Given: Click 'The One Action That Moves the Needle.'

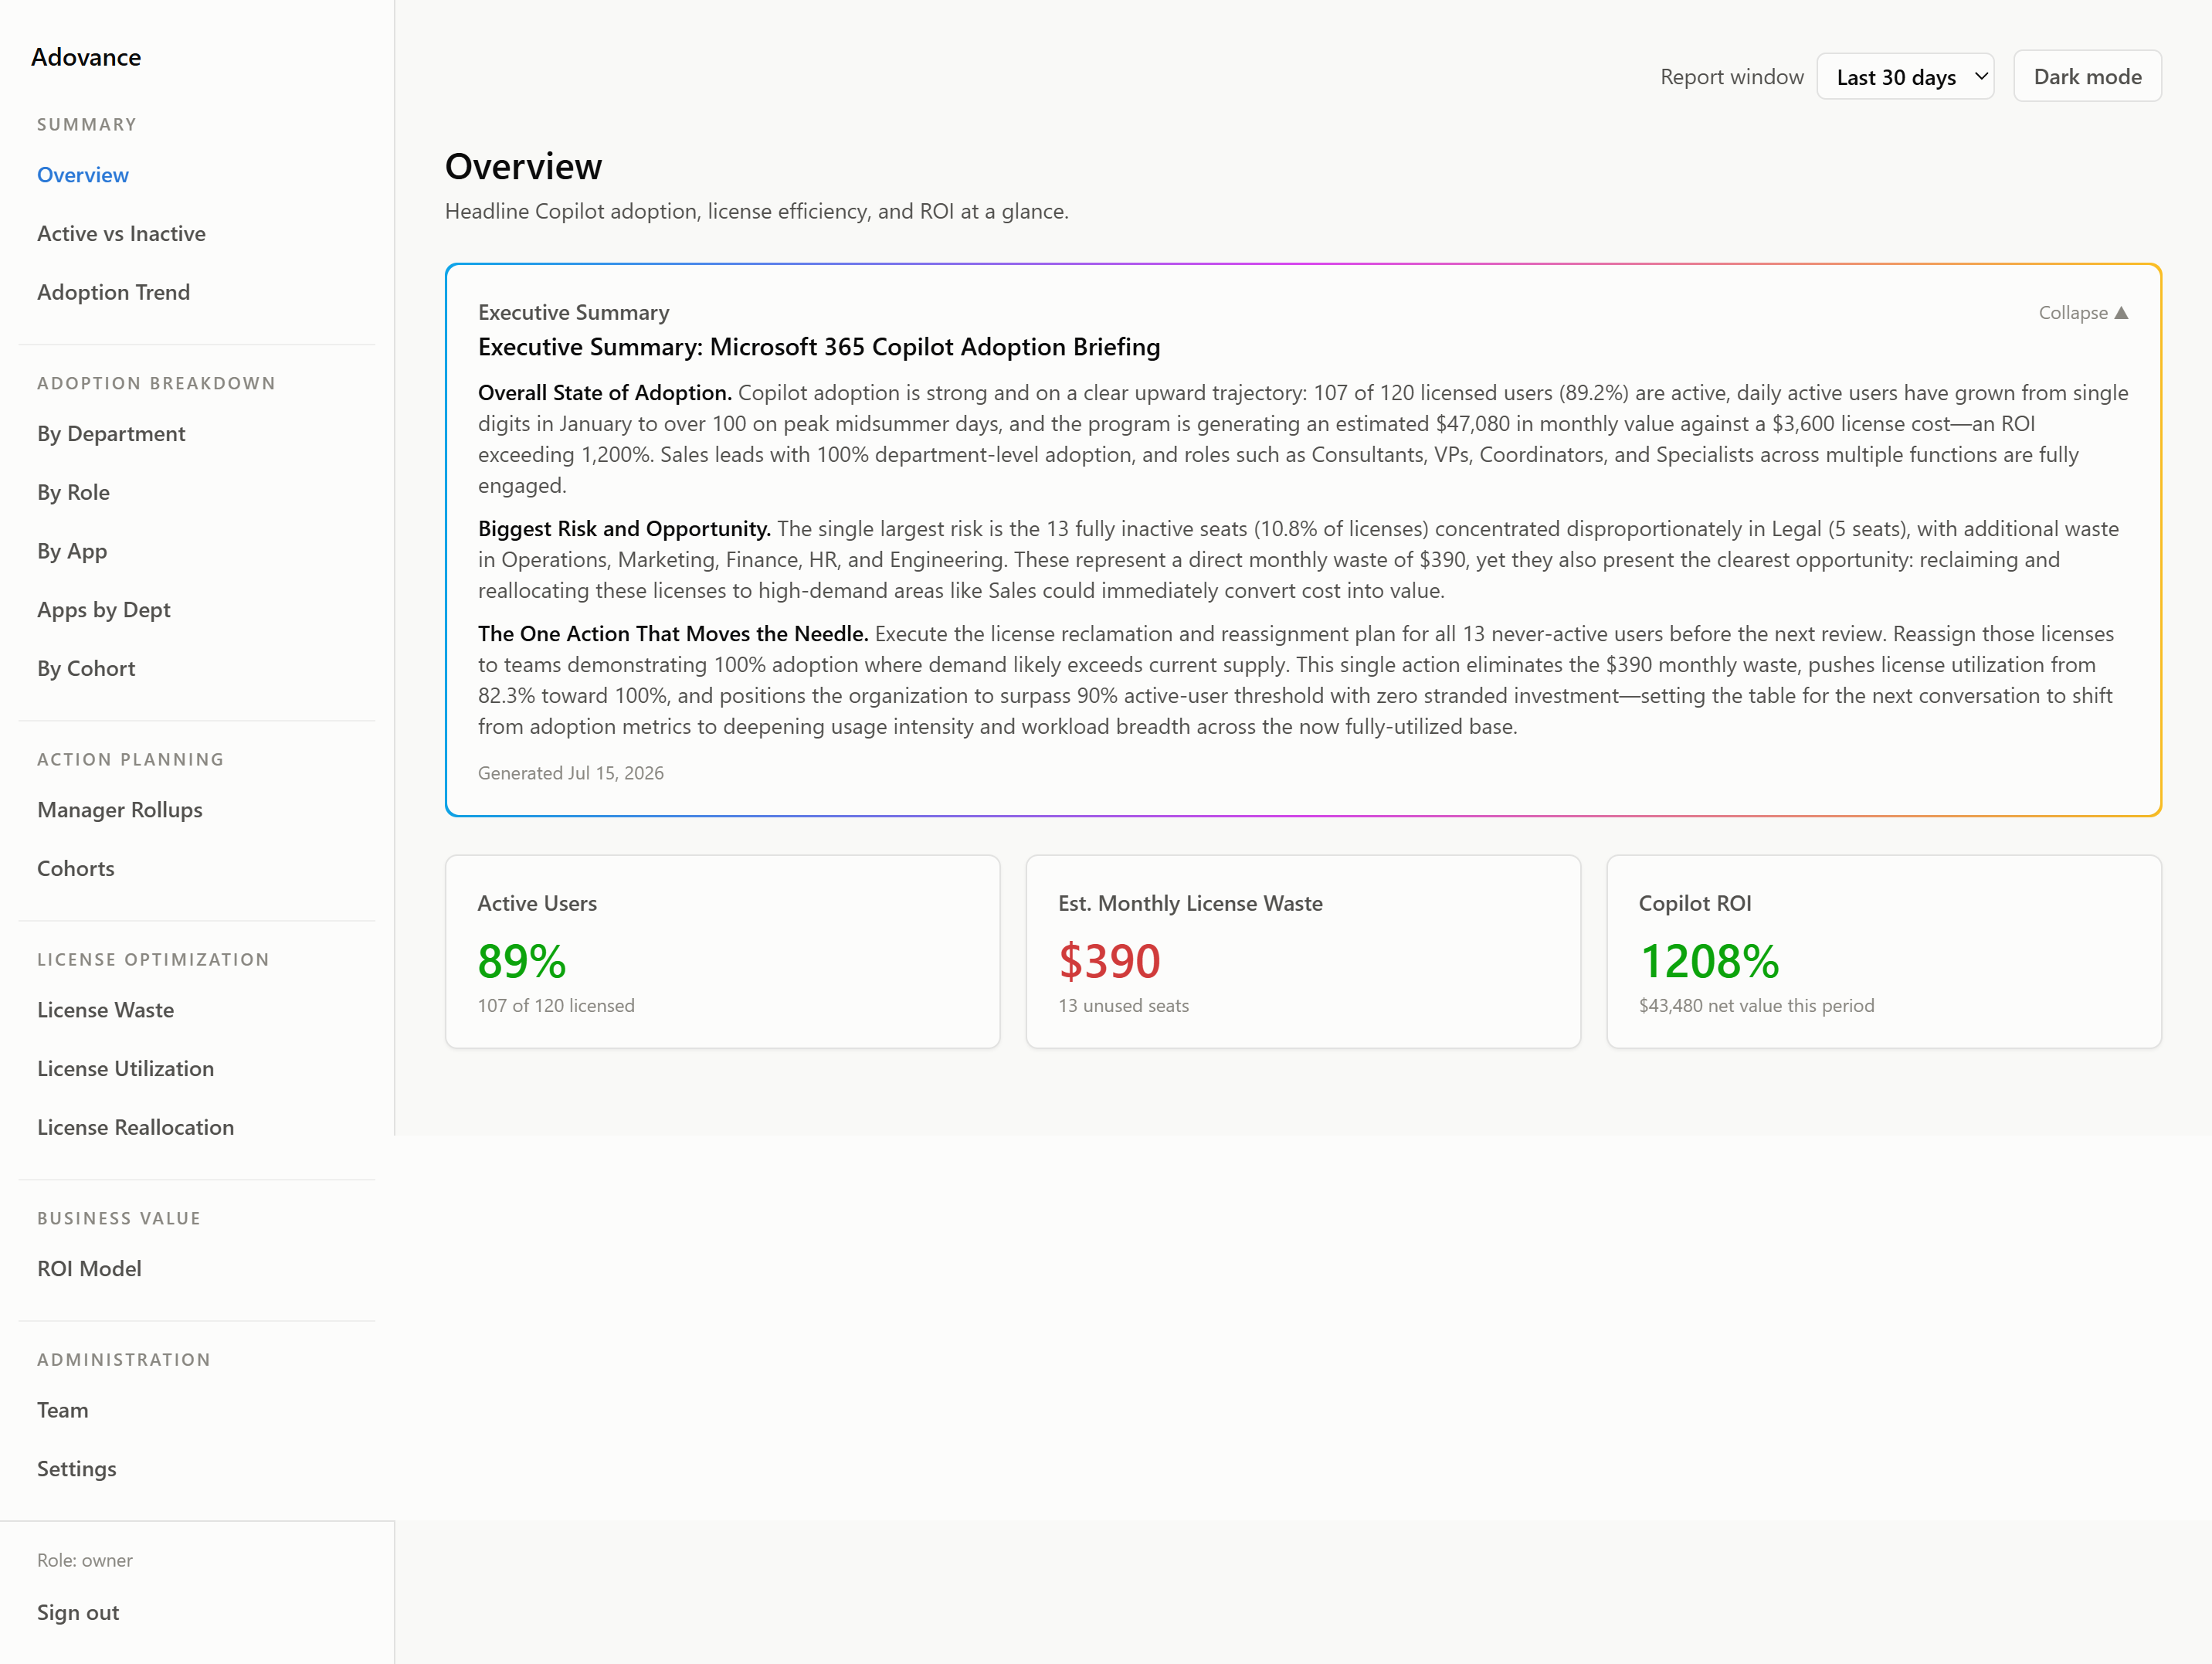Looking at the screenshot, I should click(x=673, y=634).
